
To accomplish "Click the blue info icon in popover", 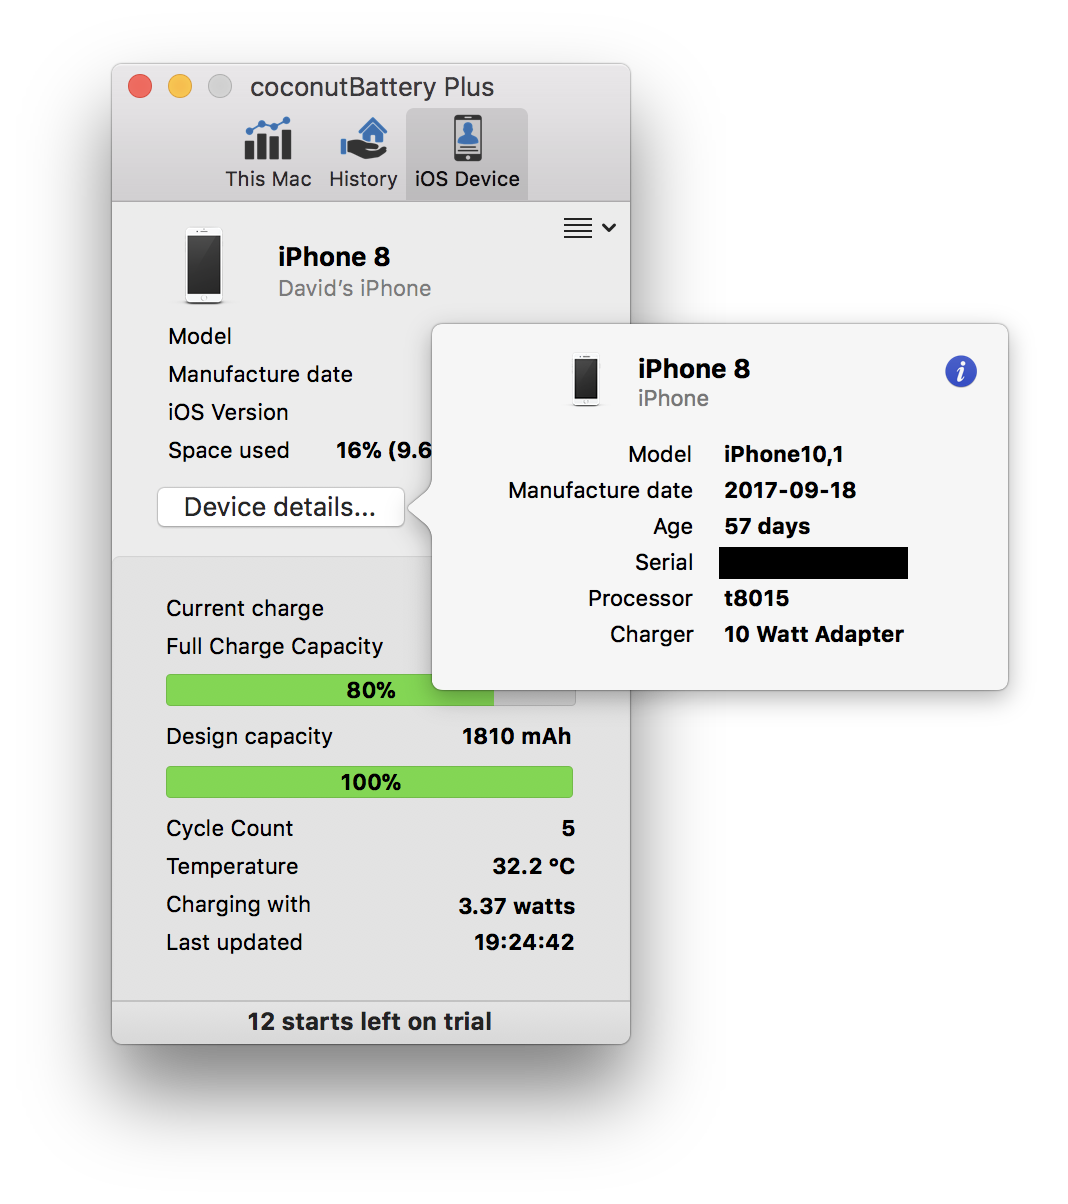I will point(961,371).
